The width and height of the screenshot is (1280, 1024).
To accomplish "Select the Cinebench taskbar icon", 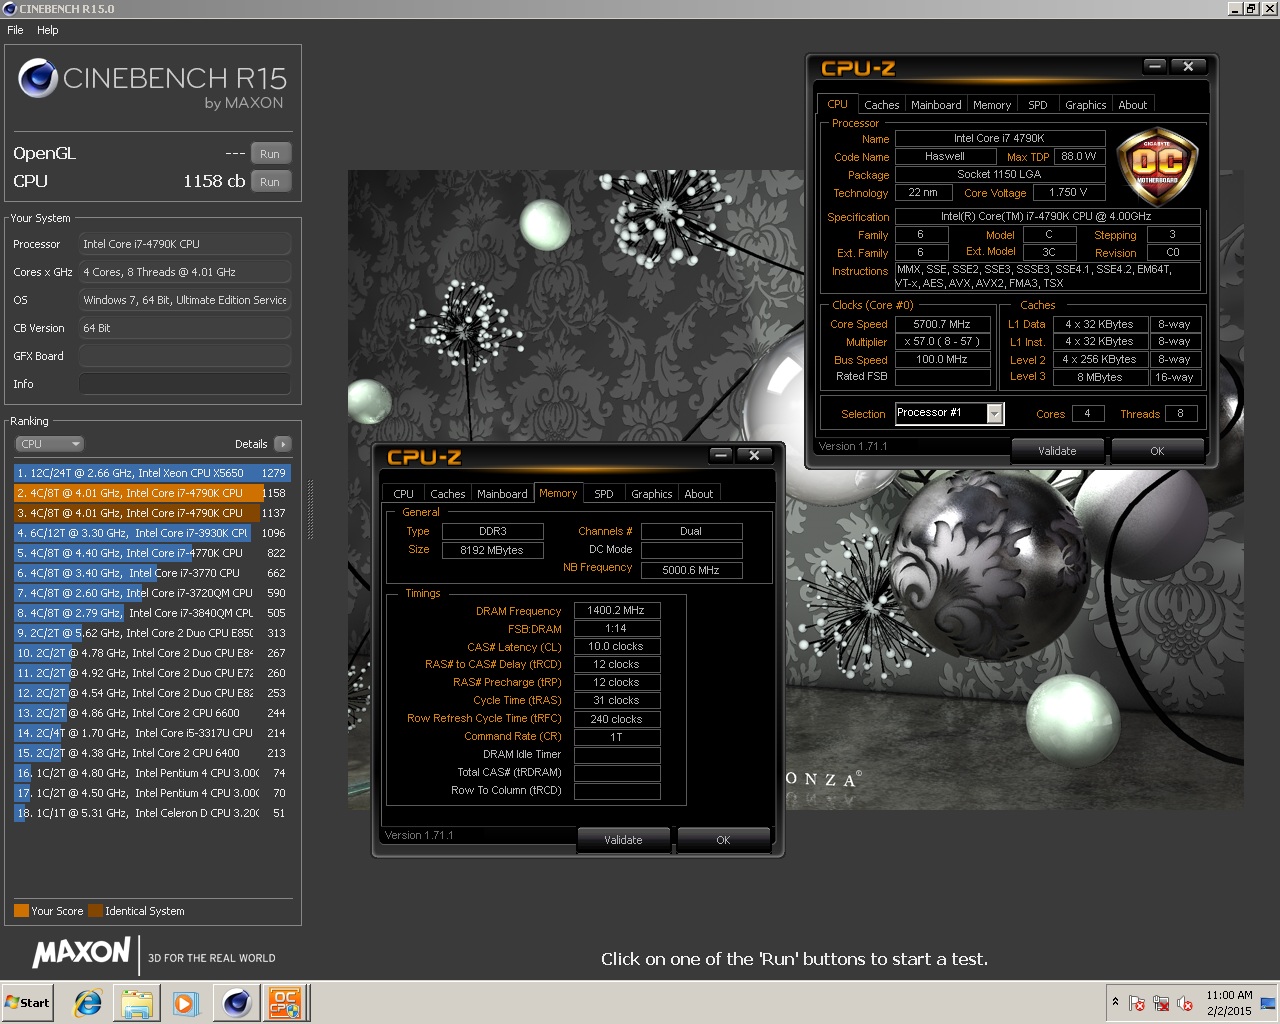I will click(x=237, y=1003).
